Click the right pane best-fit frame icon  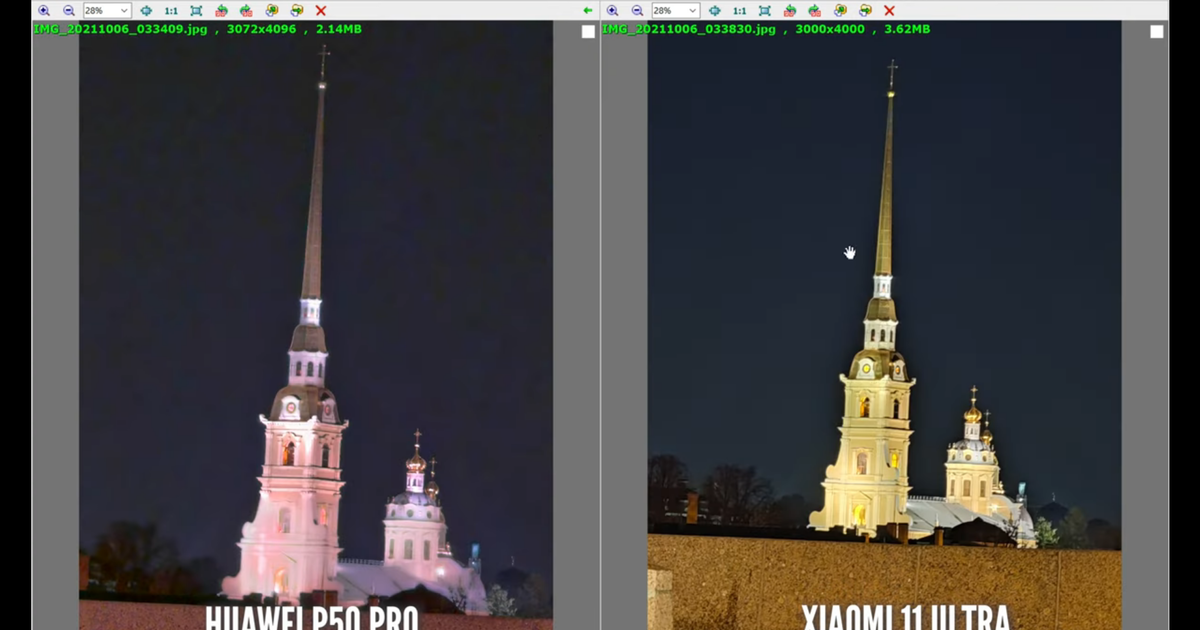point(764,10)
